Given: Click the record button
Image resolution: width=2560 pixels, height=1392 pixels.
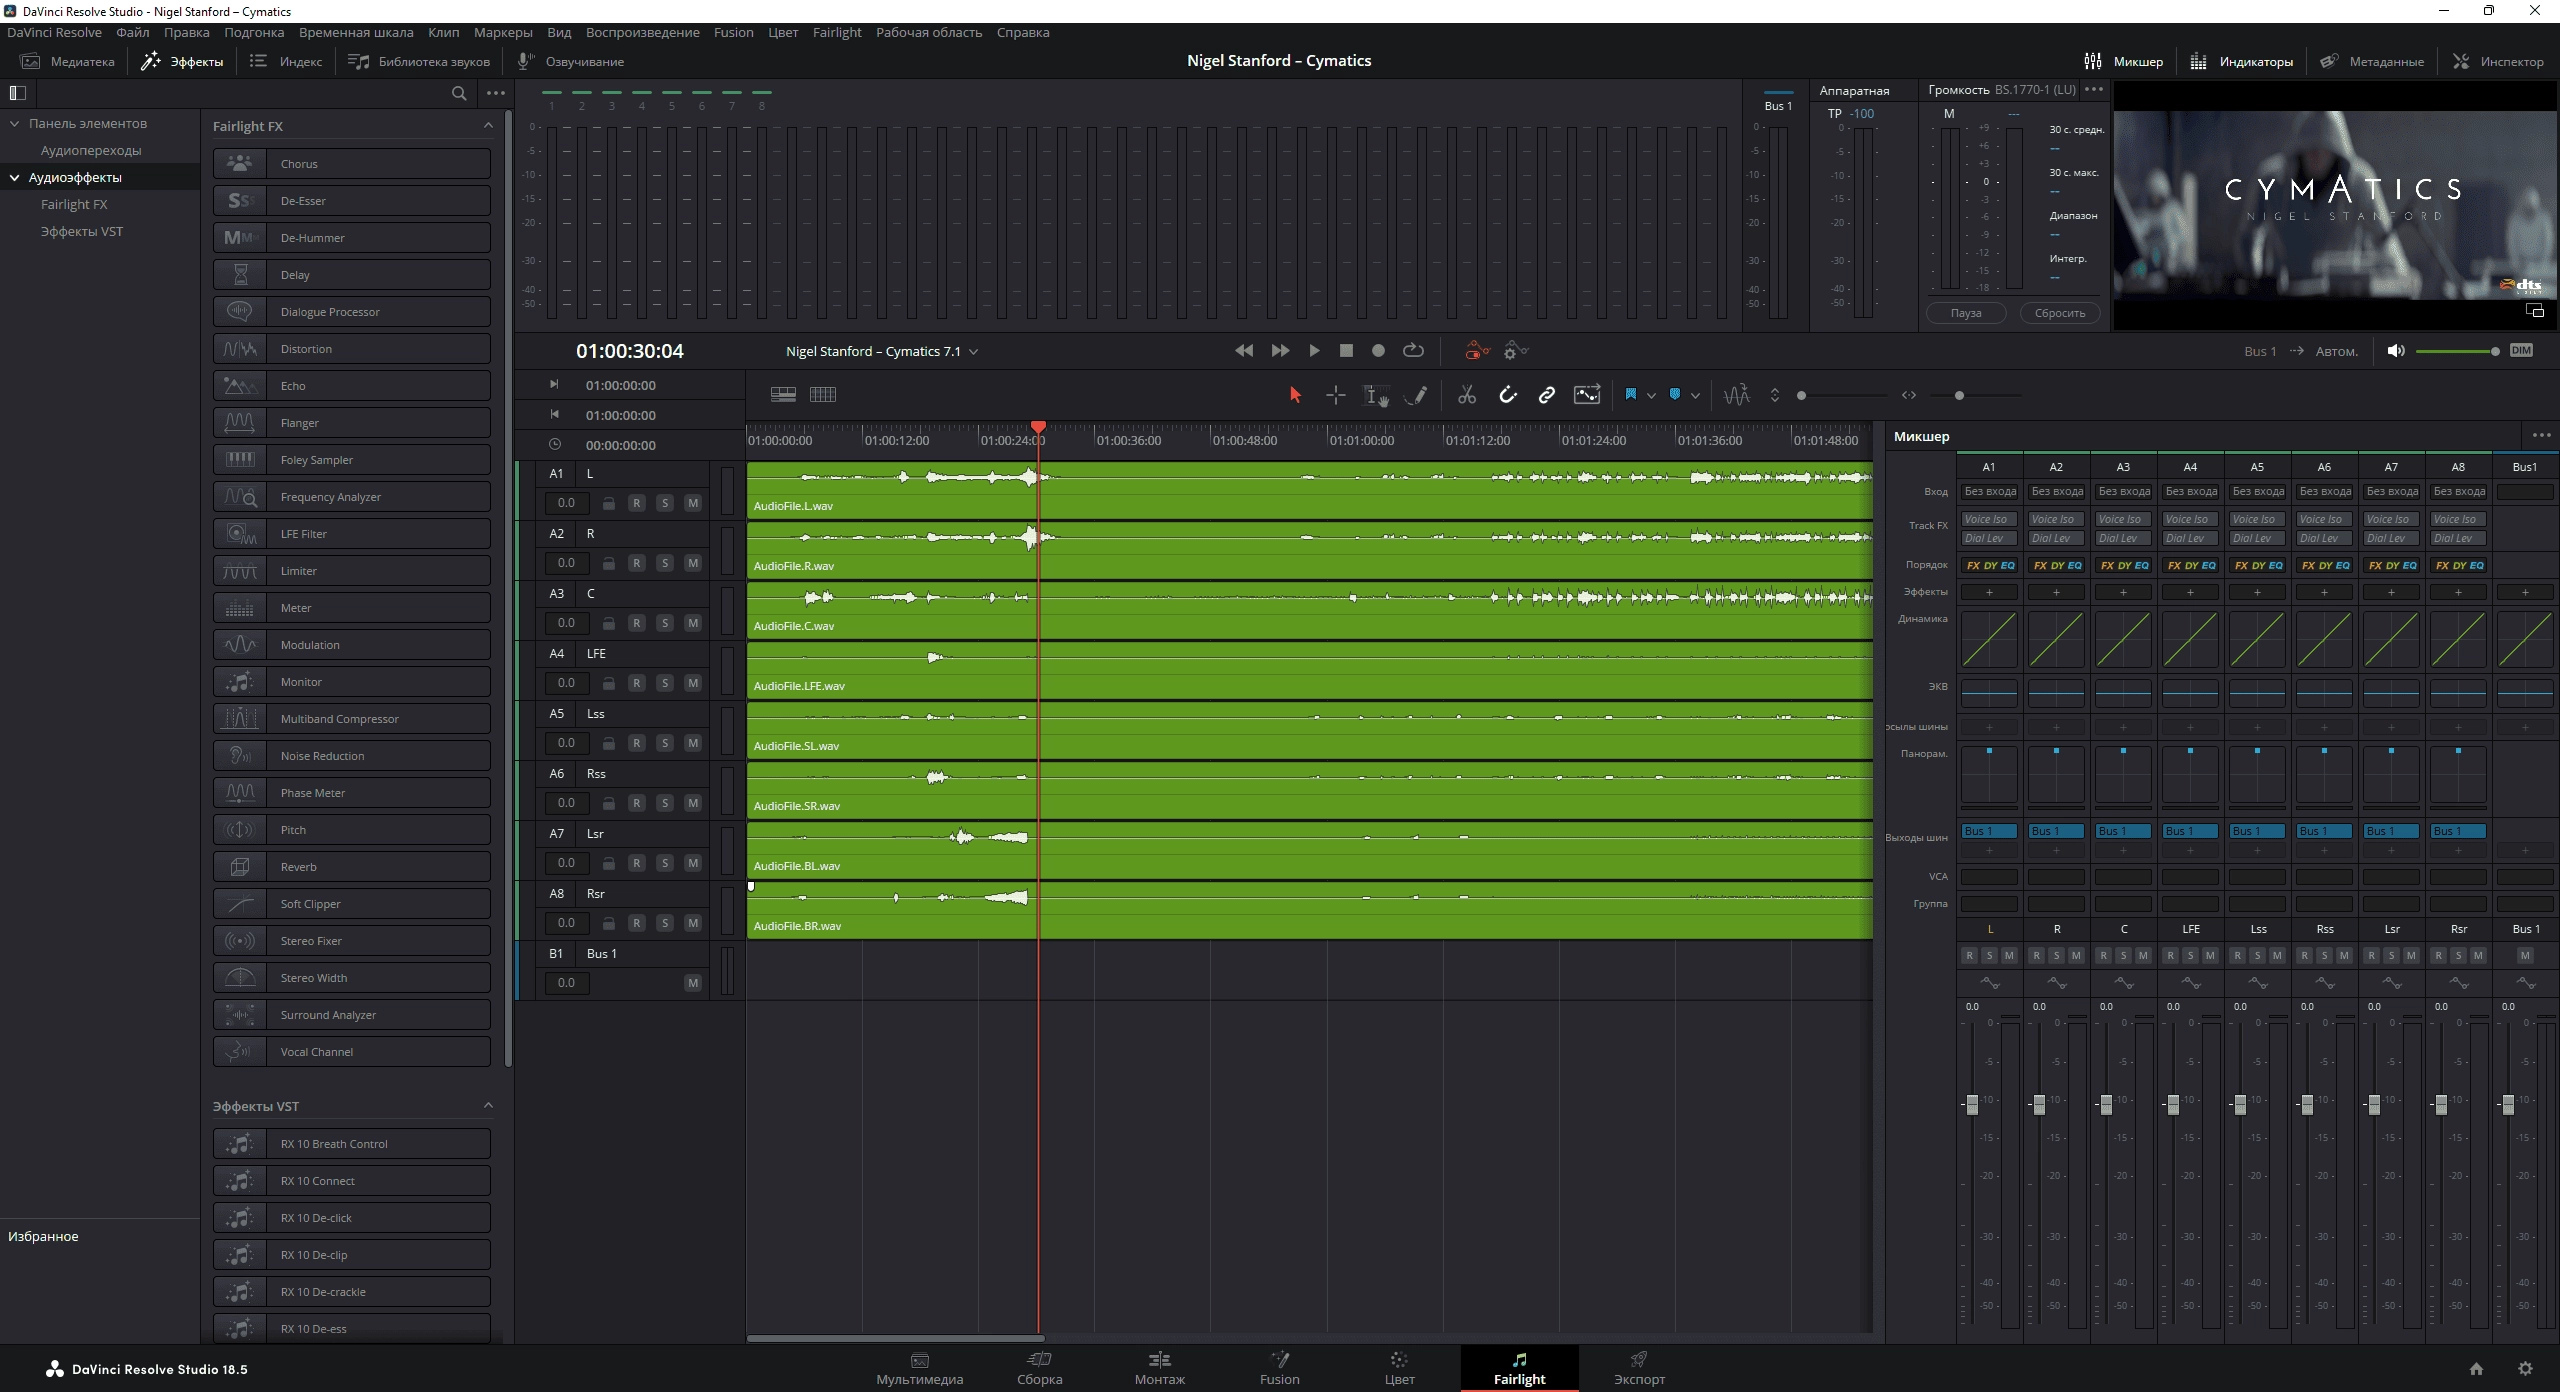Looking at the screenshot, I should [x=1378, y=351].
